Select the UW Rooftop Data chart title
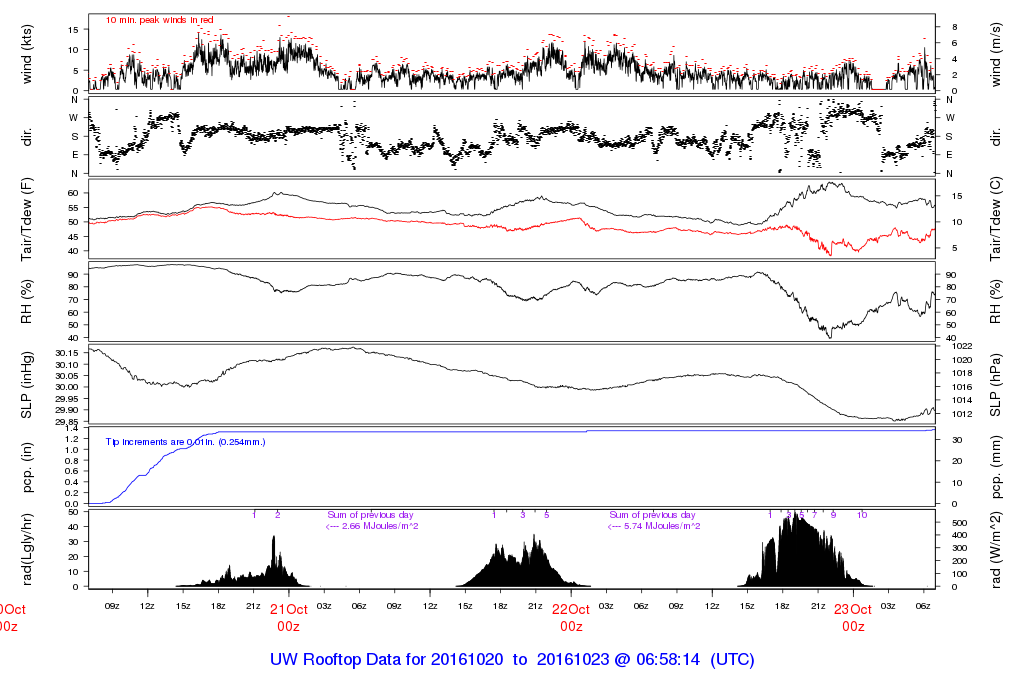The width and height of the screenshot is (1024, 700). point(511,660)
